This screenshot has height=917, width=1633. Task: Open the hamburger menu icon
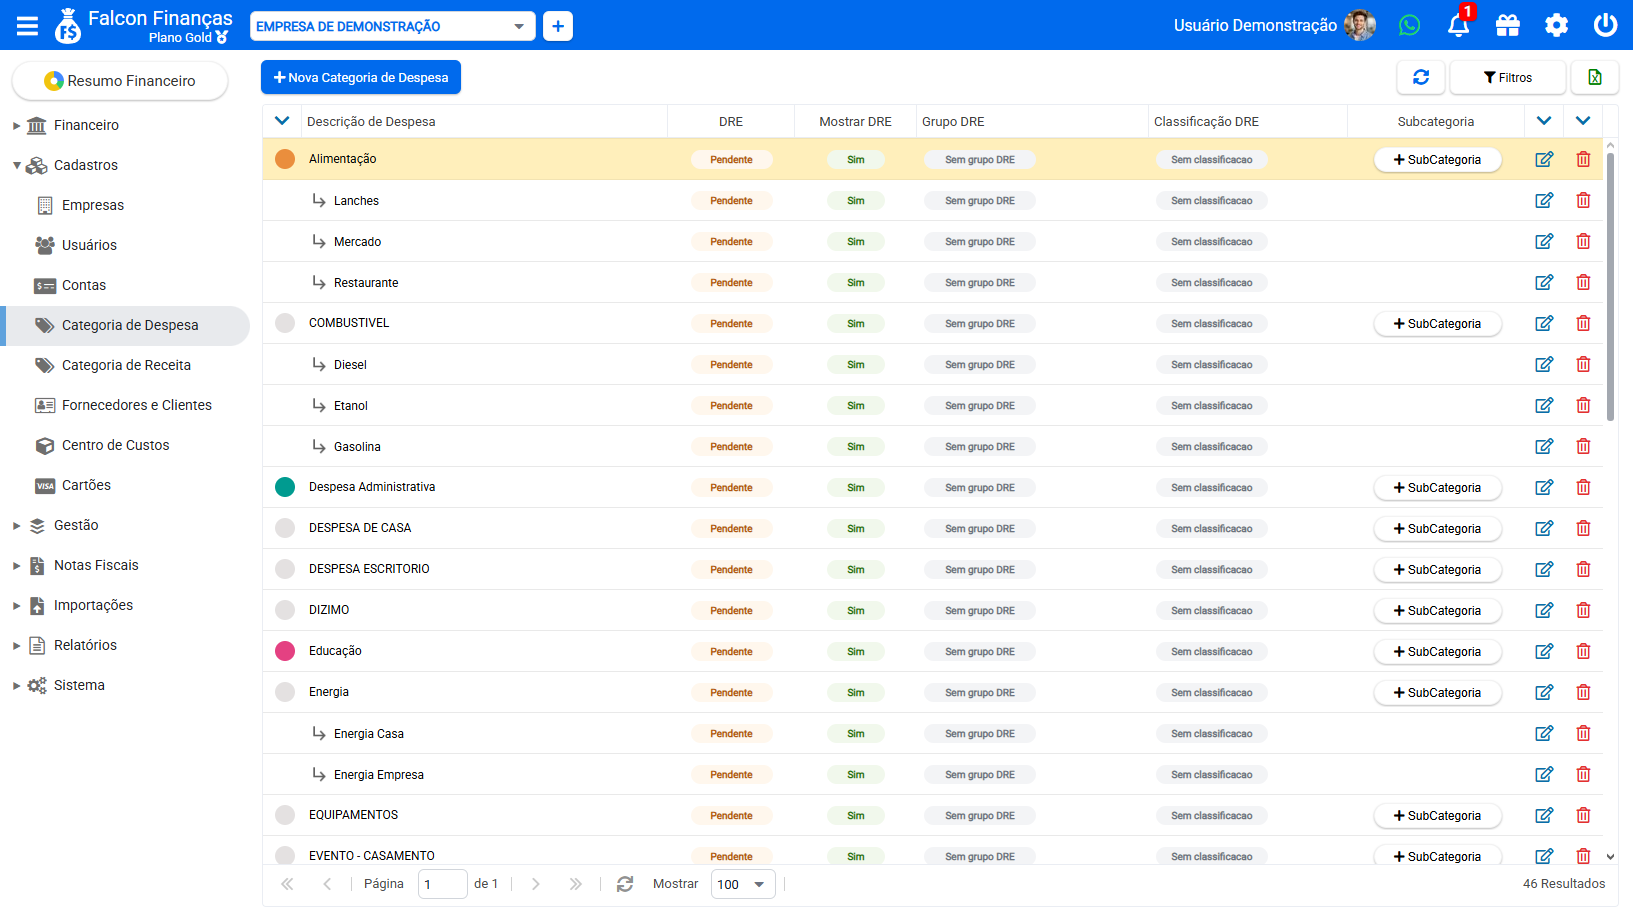pos(27,26)
